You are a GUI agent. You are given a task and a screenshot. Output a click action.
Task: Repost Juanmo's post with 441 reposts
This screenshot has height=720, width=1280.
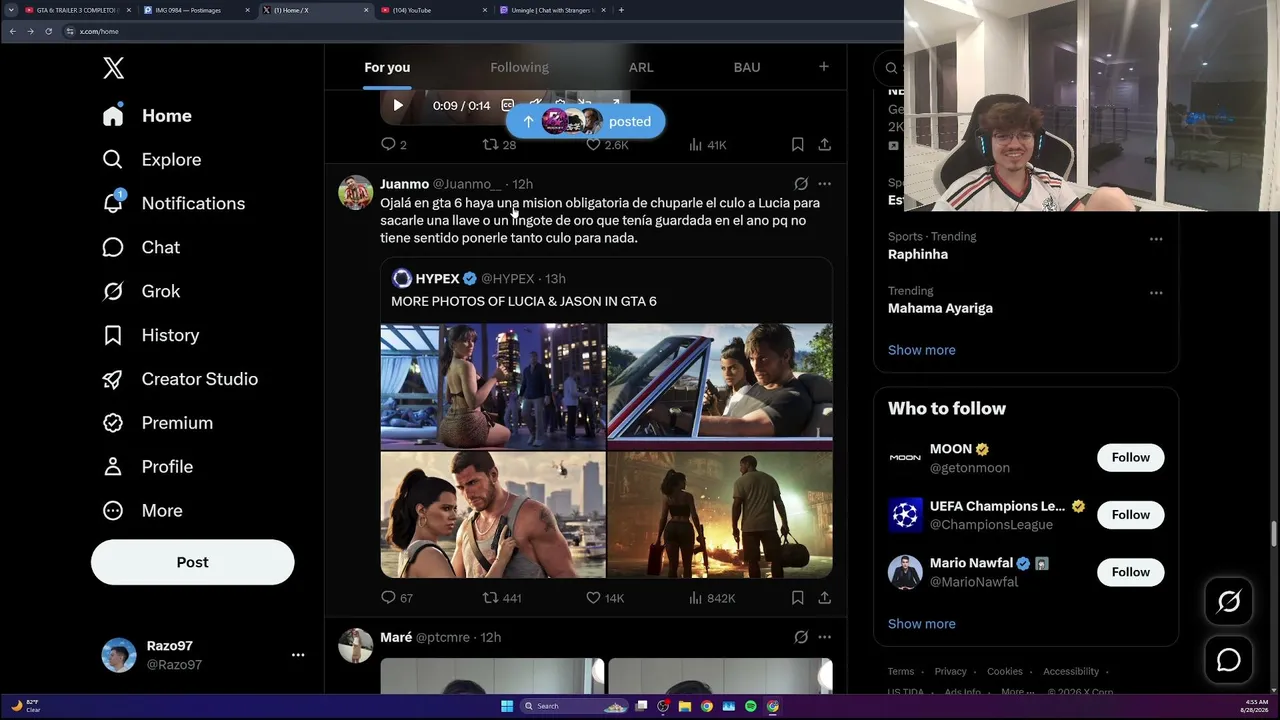[502, 598]
